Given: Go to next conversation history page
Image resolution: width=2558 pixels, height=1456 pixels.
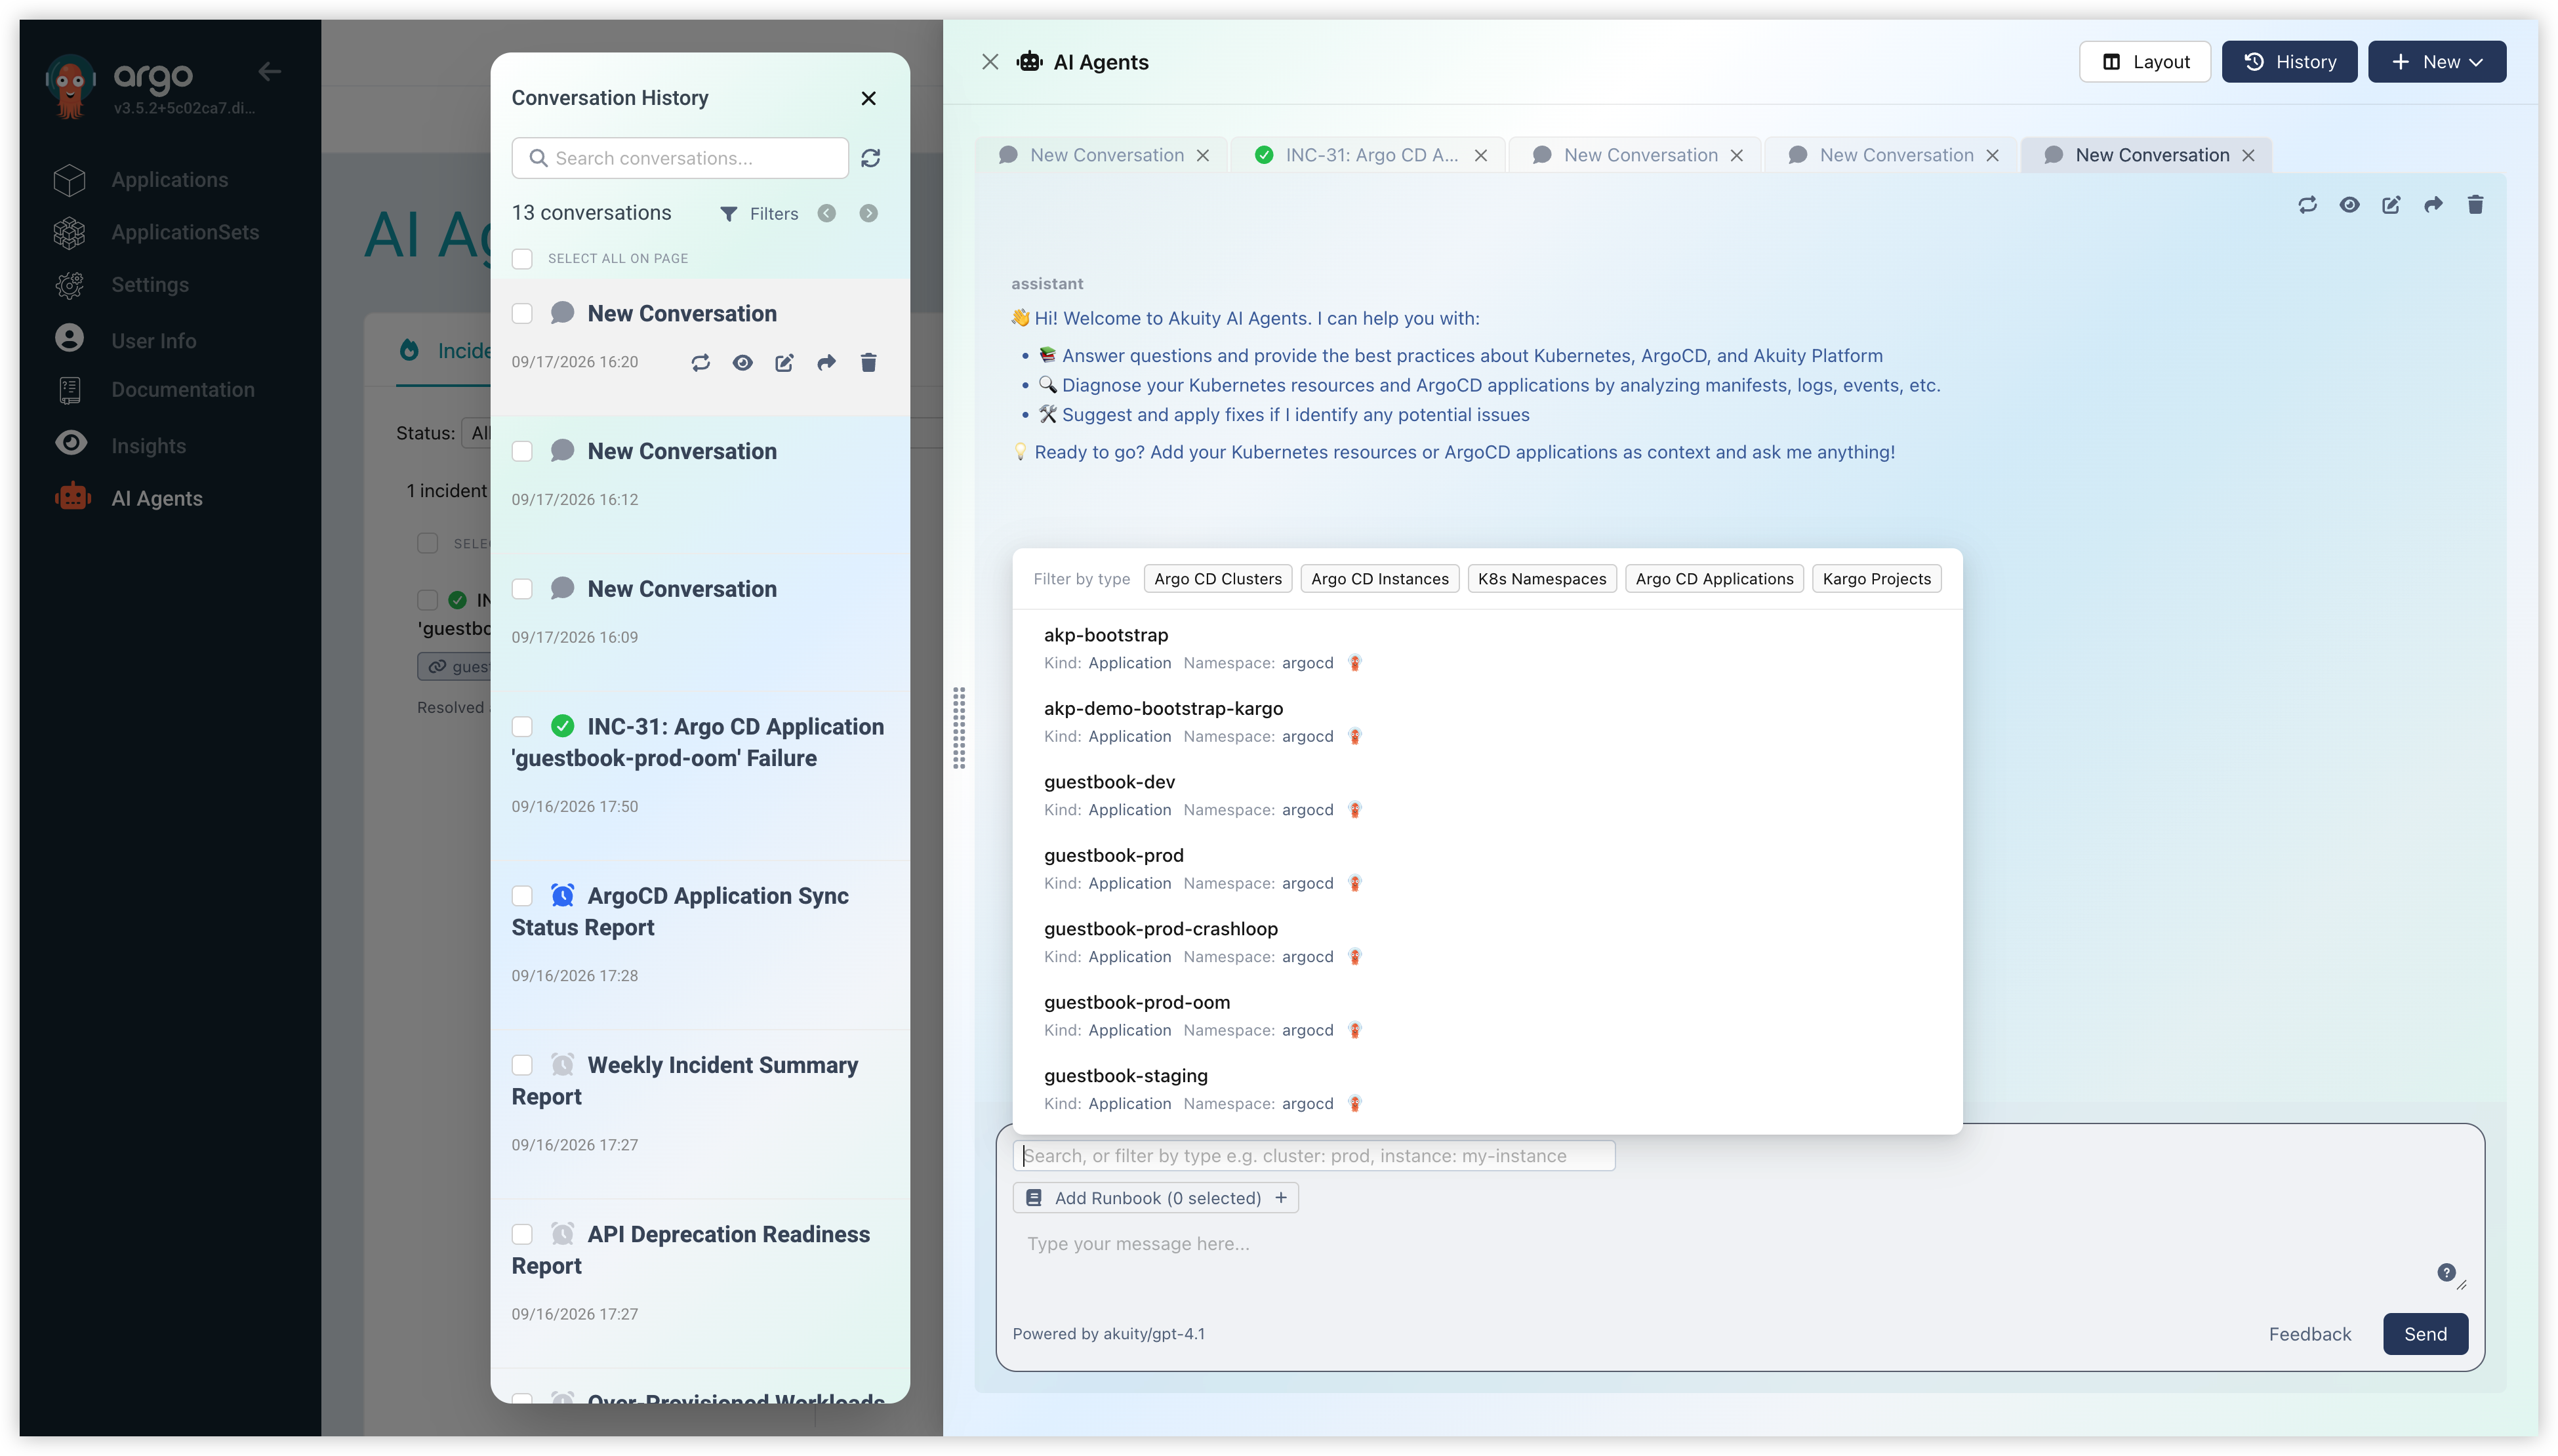Looking at the screenshot, I should click(868, 213).
